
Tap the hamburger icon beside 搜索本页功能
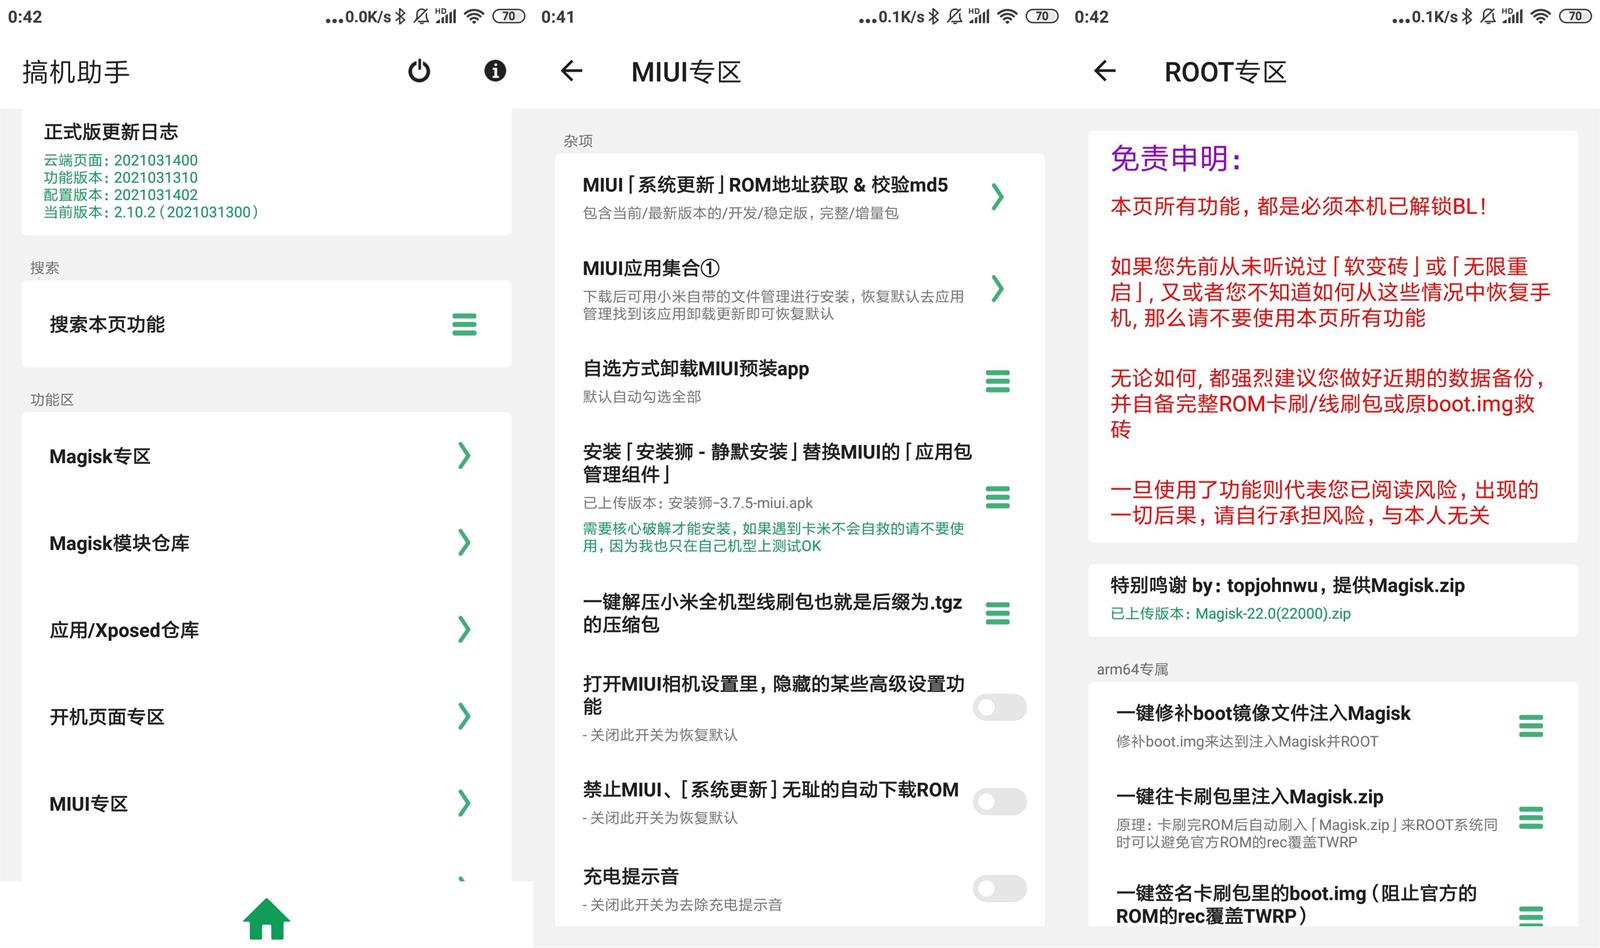click(x=463, y=324)
